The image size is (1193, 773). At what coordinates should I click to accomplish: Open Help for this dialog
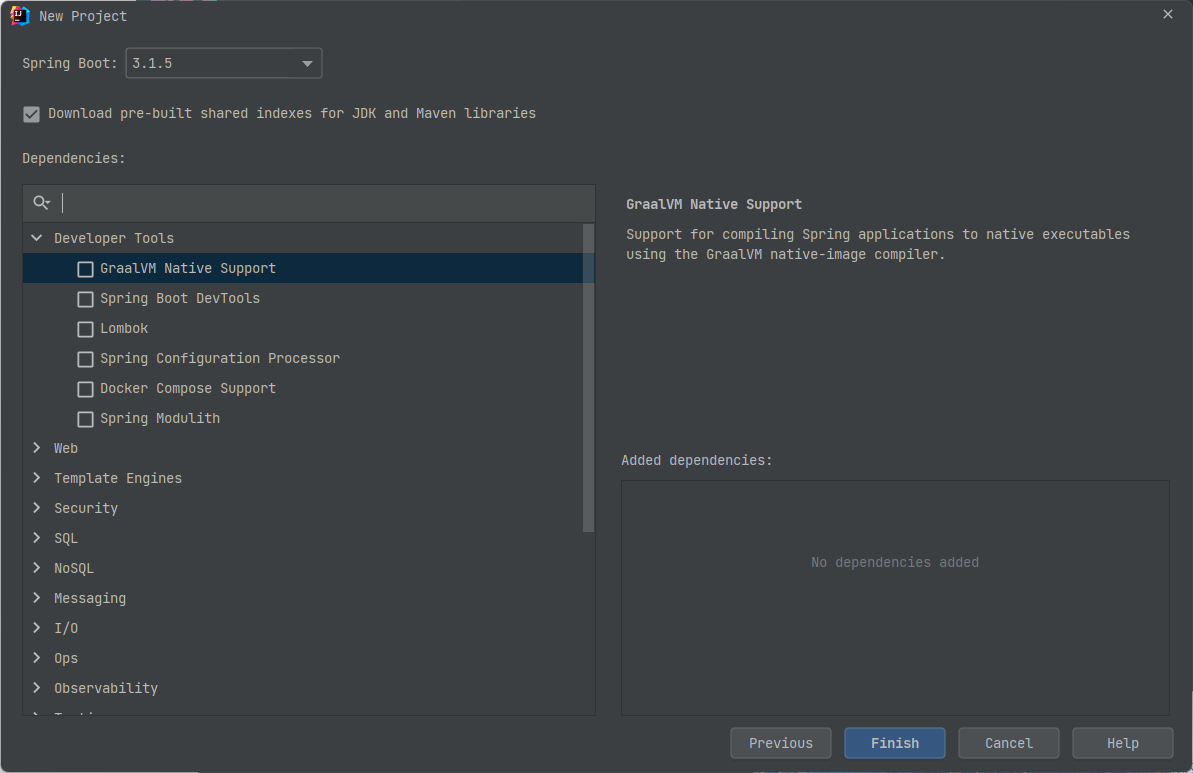[1123, 743]
